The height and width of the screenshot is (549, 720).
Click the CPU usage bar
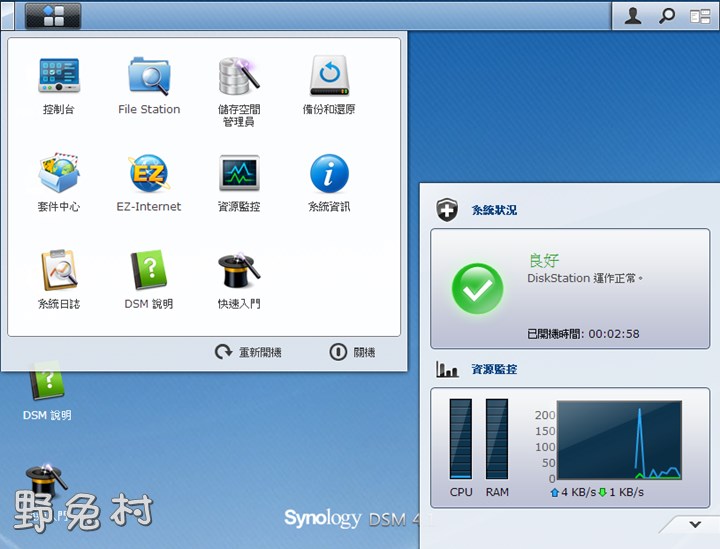461,439
